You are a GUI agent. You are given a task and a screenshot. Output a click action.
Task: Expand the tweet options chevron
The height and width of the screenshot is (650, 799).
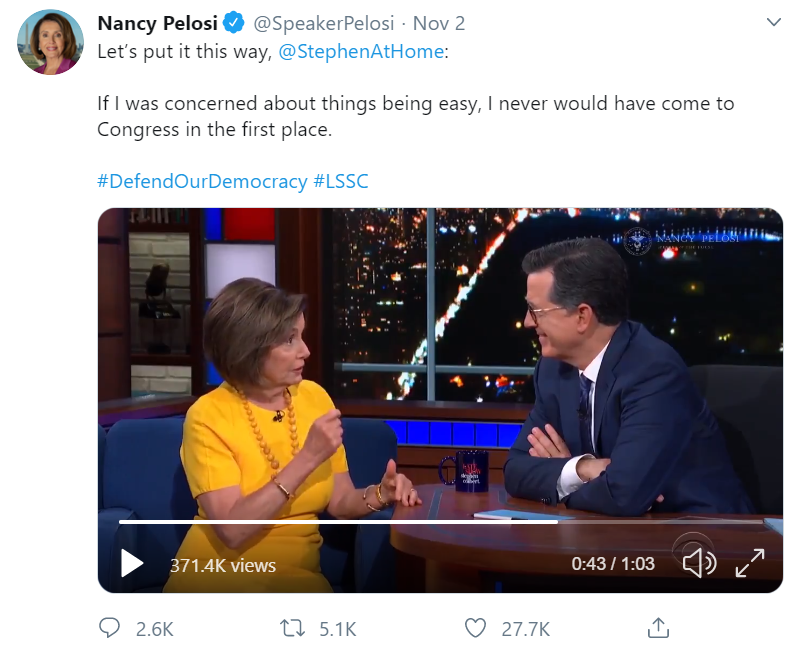(773, 22)
